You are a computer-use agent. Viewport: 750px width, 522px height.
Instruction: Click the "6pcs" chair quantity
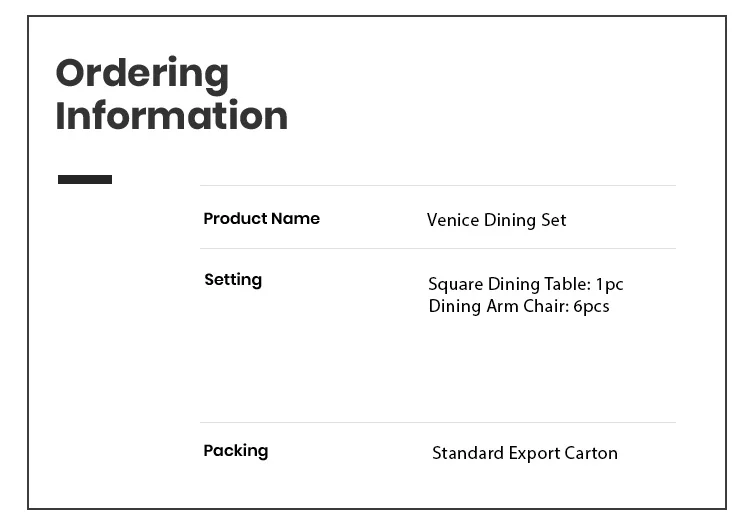point(591,306)
